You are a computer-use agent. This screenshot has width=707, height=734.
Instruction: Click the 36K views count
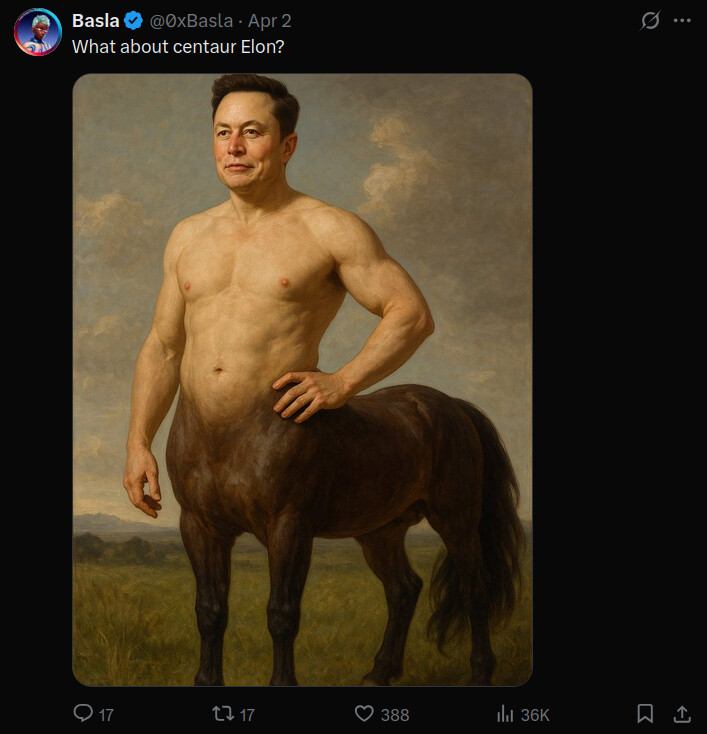point(535,715)
